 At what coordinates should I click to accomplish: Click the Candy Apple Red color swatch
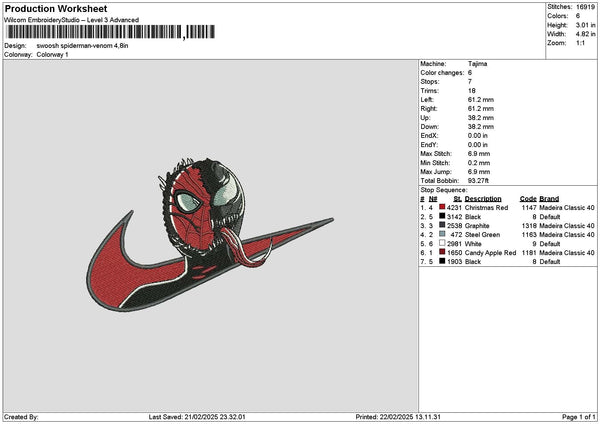point(442,252)
